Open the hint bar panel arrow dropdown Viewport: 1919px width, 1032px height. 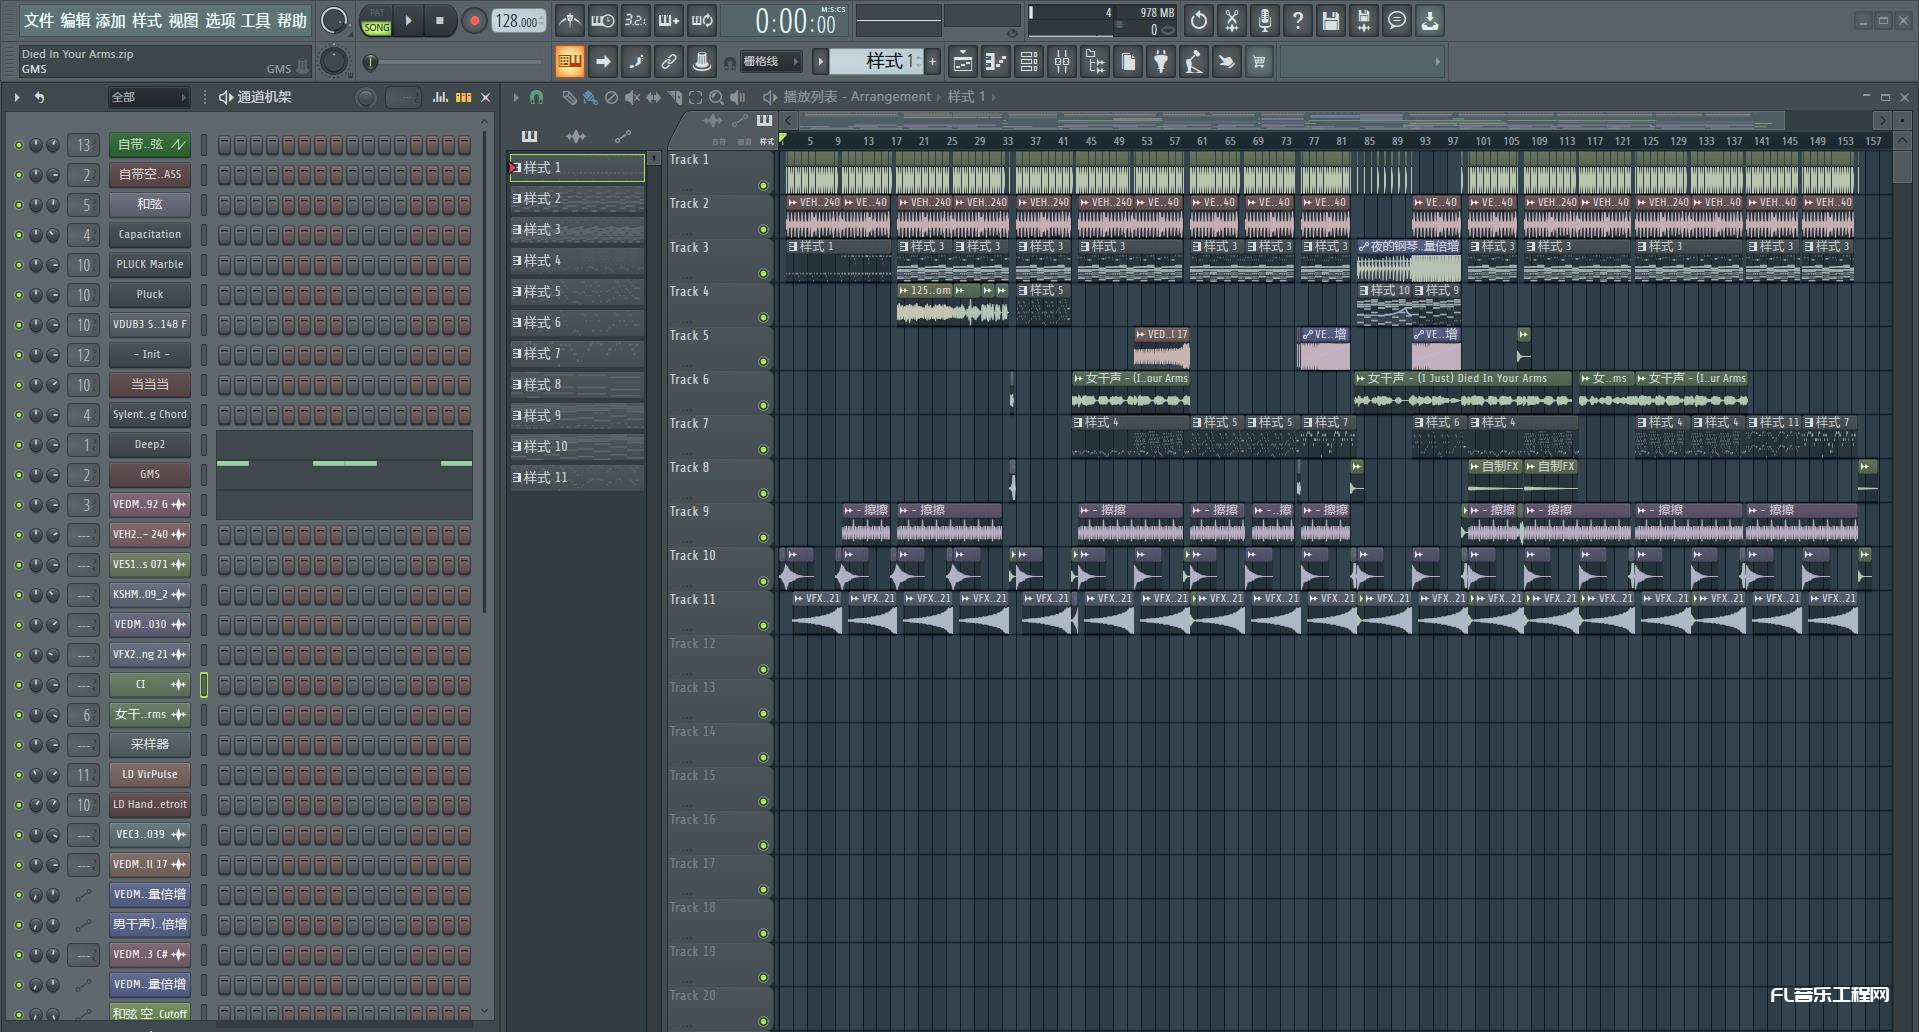1437,62
